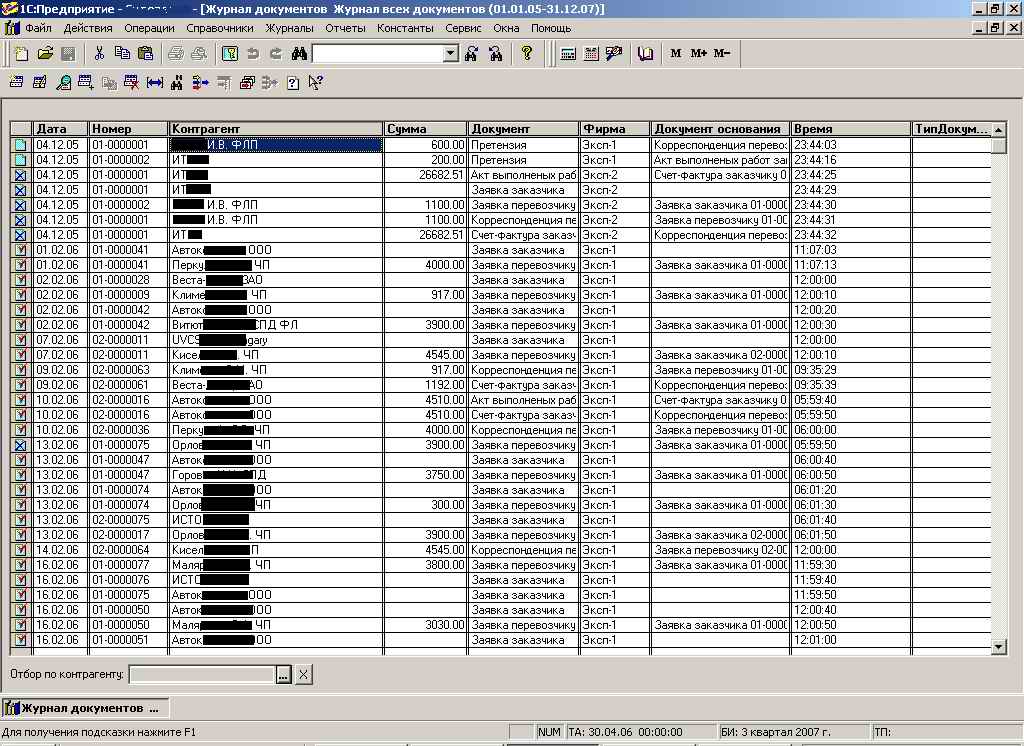Open contractor selection with the ellipsis button
Image resolution: width=1024 pixels, height=746 pixels.
(284, 675)
